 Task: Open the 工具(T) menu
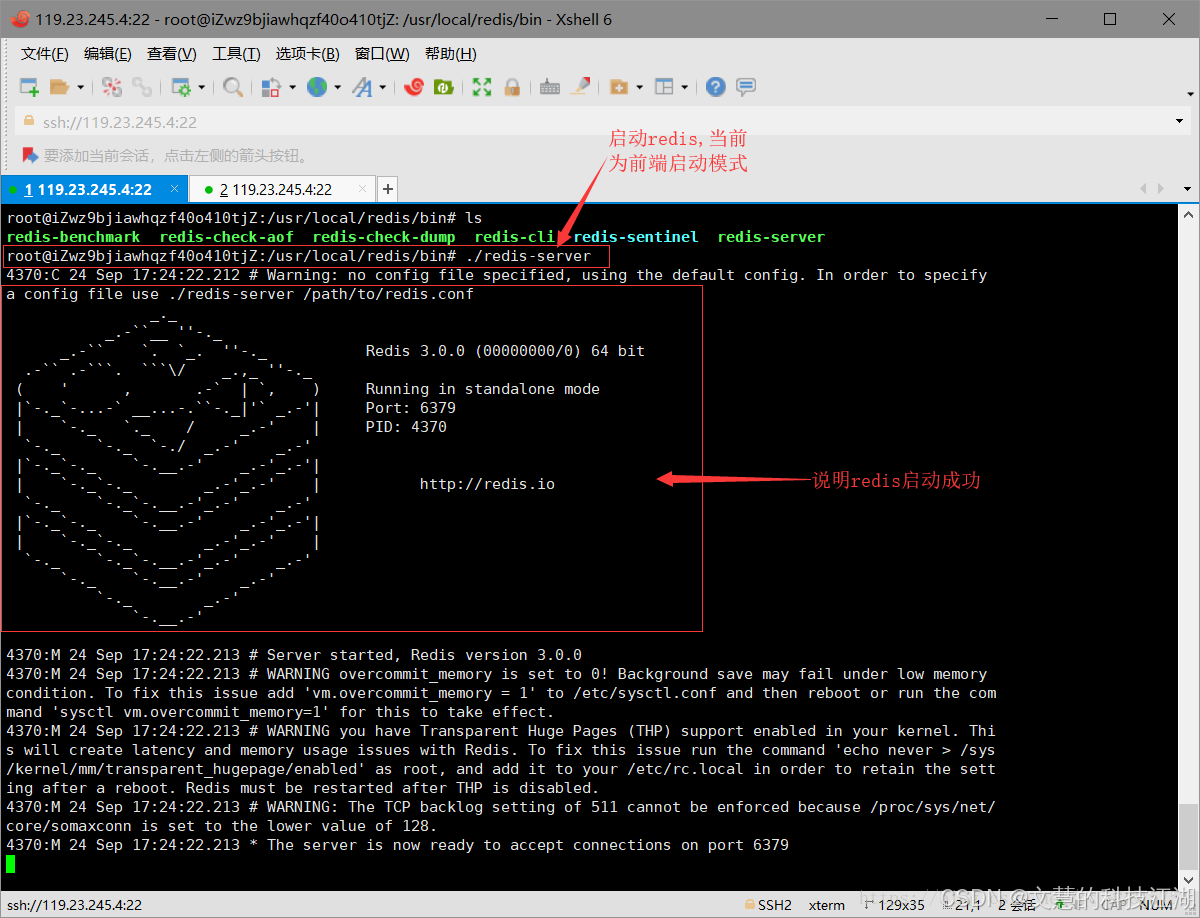[x=236, y=54]
